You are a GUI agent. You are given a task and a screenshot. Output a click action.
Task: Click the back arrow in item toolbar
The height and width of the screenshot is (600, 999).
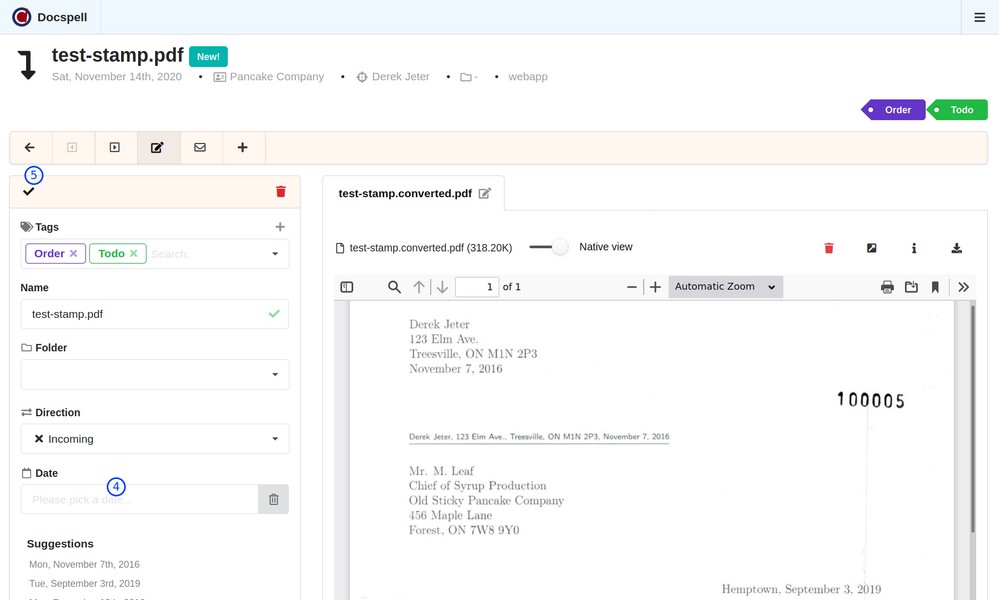pos(30,147)
